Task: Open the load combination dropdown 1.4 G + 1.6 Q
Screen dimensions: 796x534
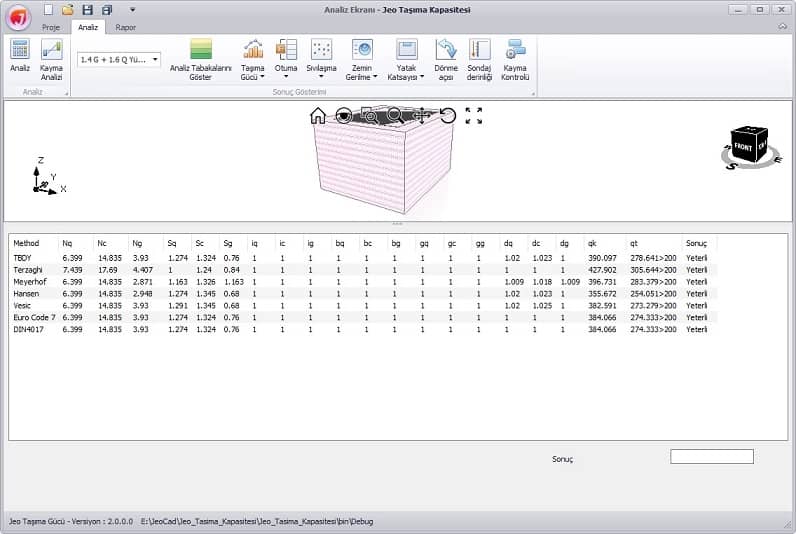Action: (x=119, y=60)
